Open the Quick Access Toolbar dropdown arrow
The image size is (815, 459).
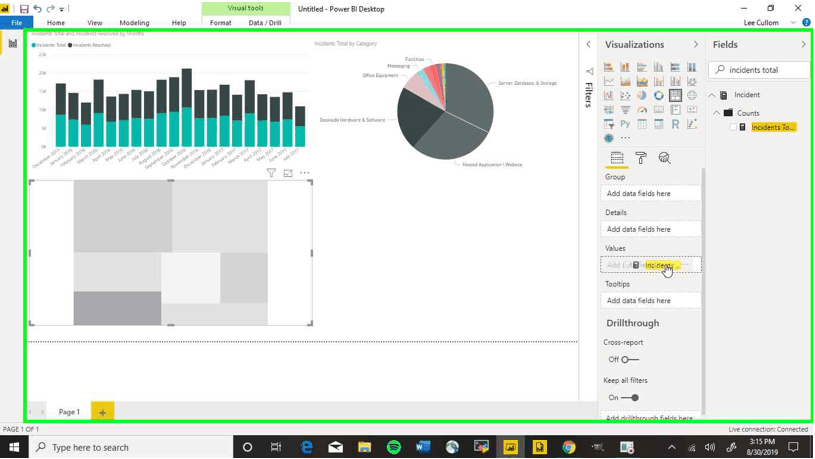click(61, 9)
